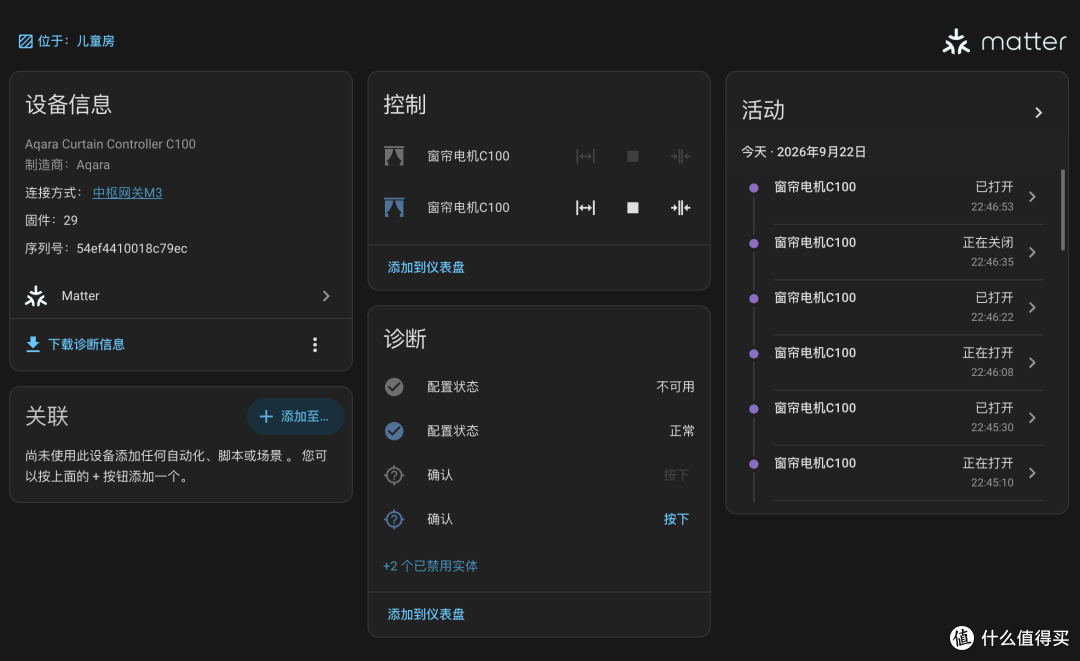Viewport: 1080px width, 661px height.
Task: Expand the 正在关闭 22:46:35 activity entry
Action: click(x=1032, y=253)
